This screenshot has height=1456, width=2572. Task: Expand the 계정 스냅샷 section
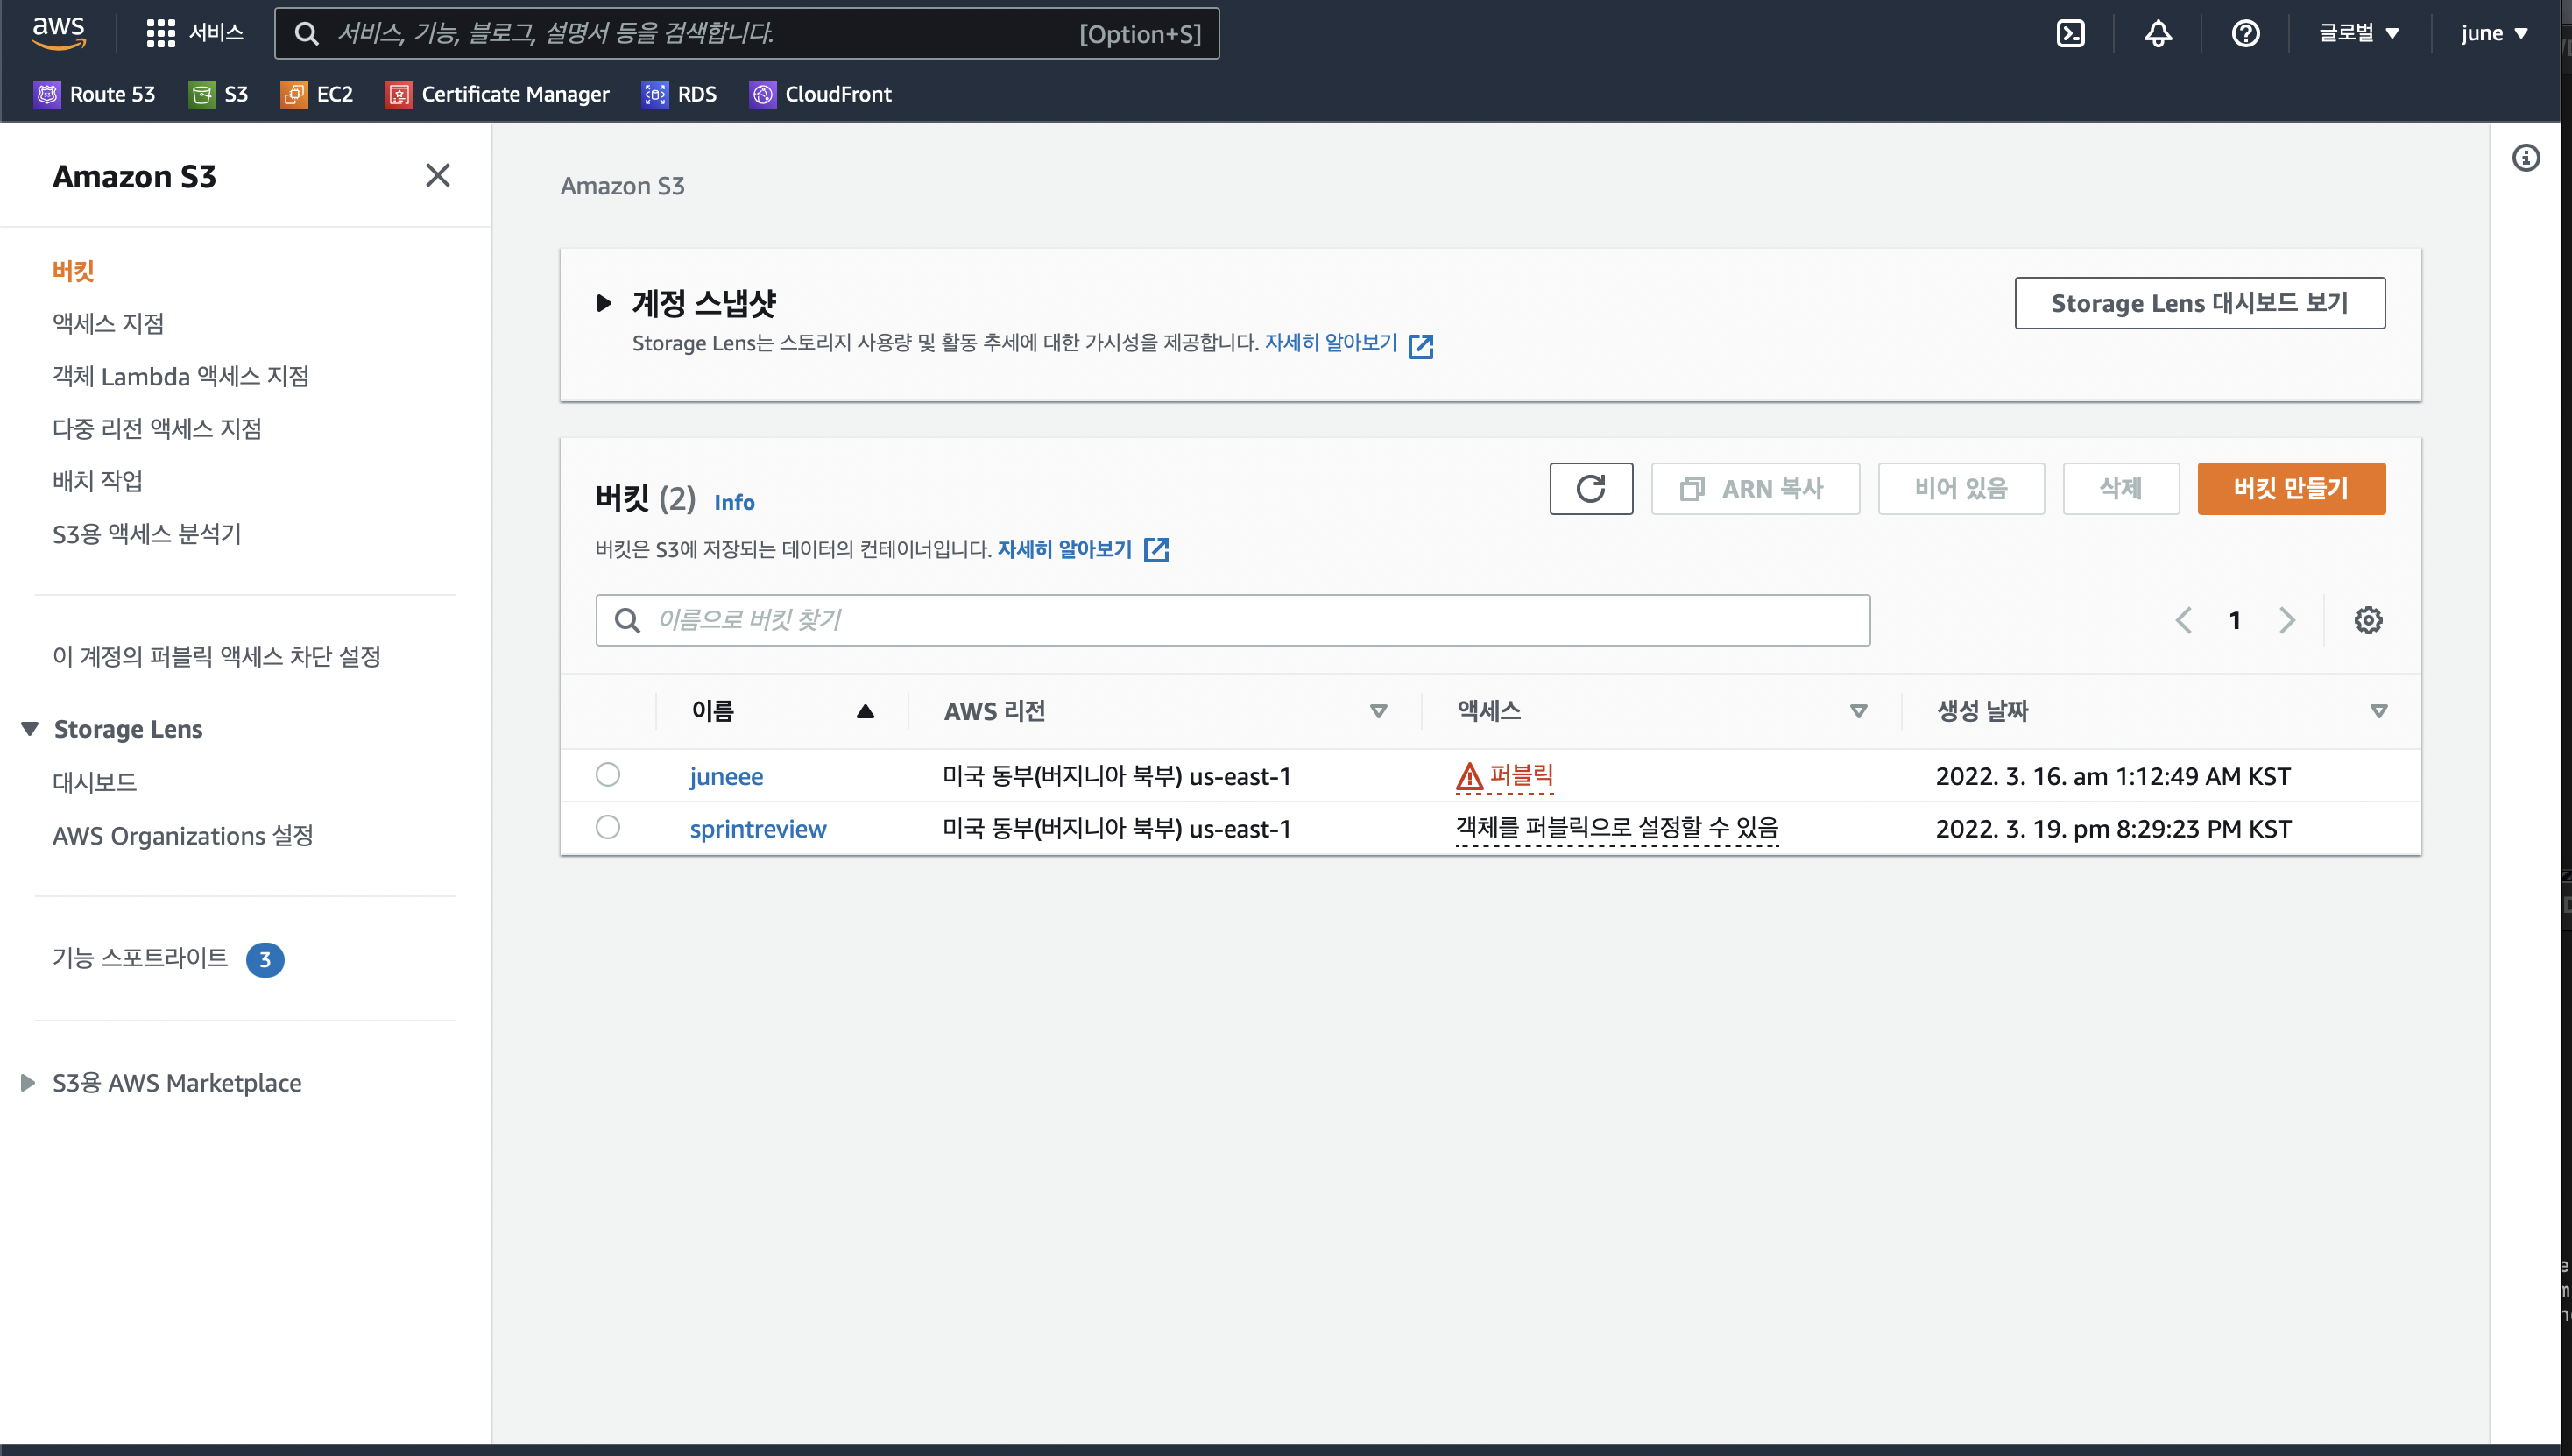point(603,302)
